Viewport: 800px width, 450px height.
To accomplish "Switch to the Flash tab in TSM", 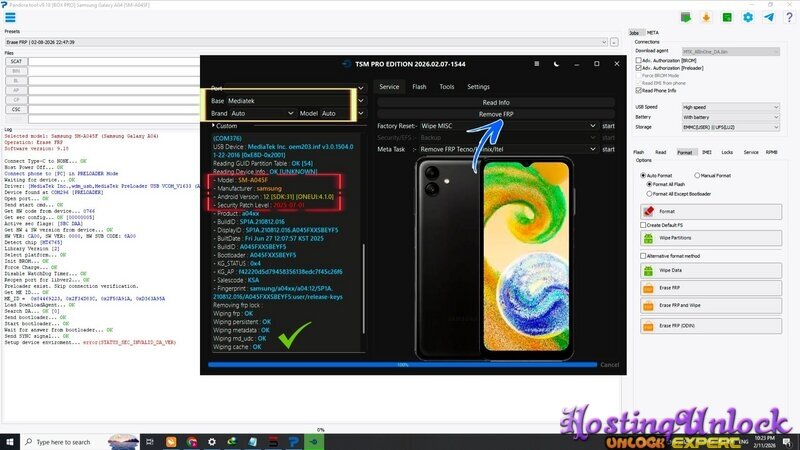I will click(419, 87).
